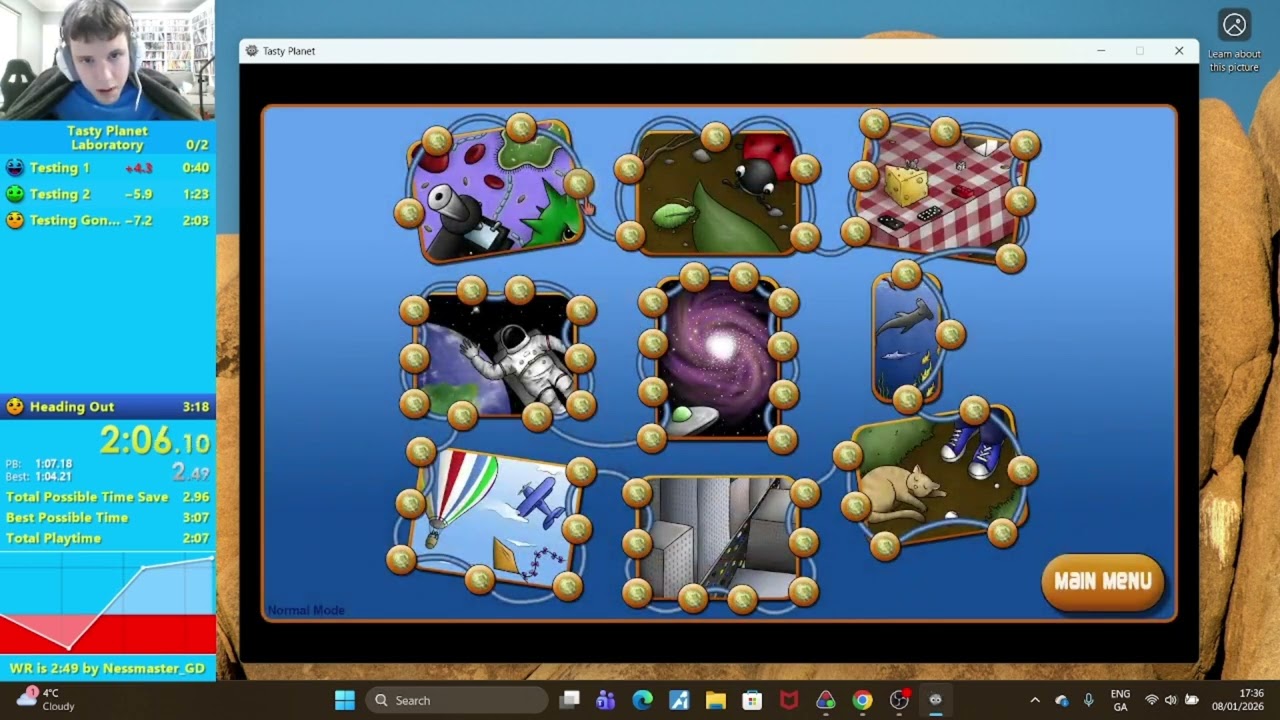The image size is (1280, 720).
Task: Show hidden system tray icons
Action: 1035,700
